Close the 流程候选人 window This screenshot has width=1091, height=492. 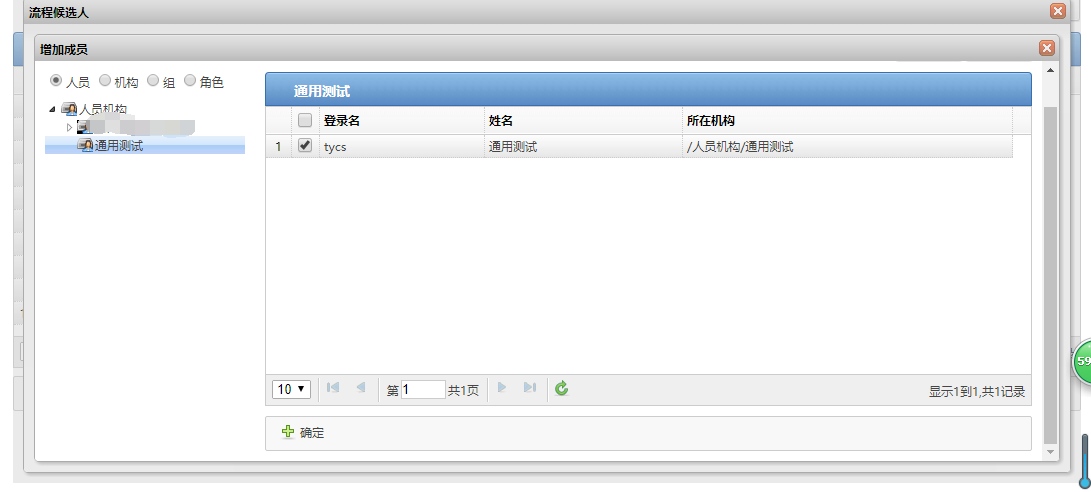click(x=1057, y=11)
